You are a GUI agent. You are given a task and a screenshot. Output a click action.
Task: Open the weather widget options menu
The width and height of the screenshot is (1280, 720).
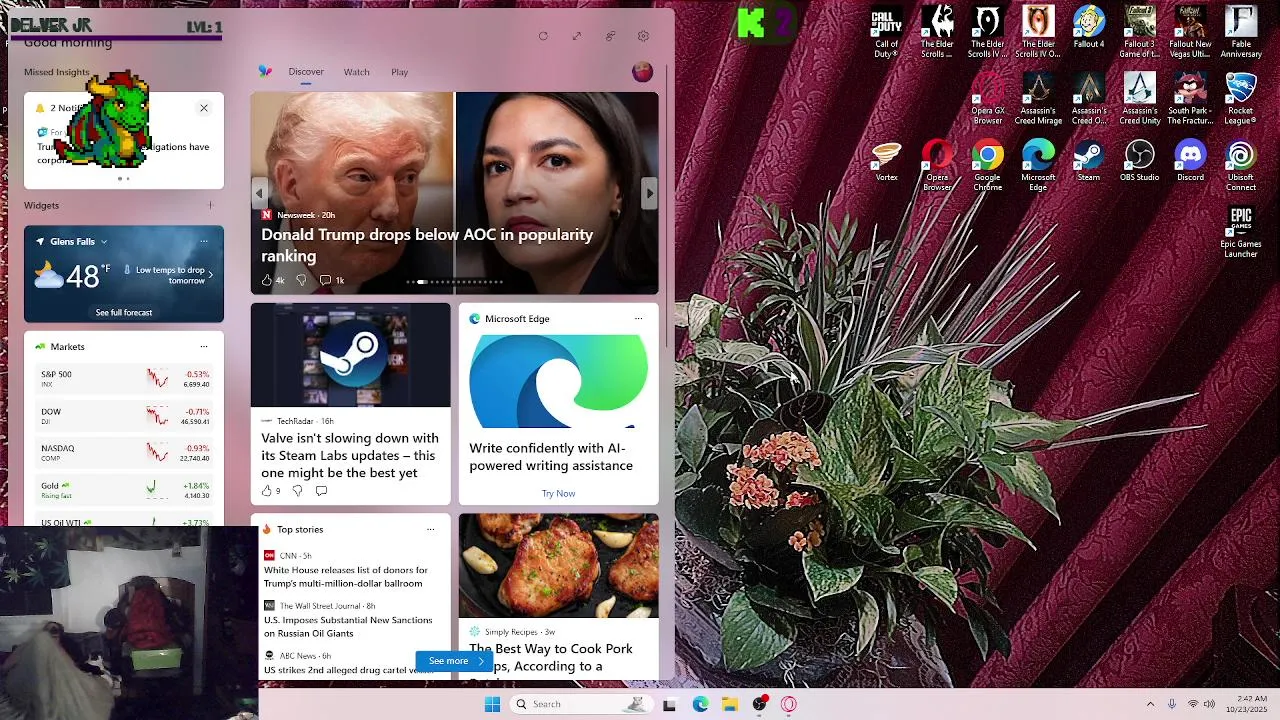click(204, 242)
